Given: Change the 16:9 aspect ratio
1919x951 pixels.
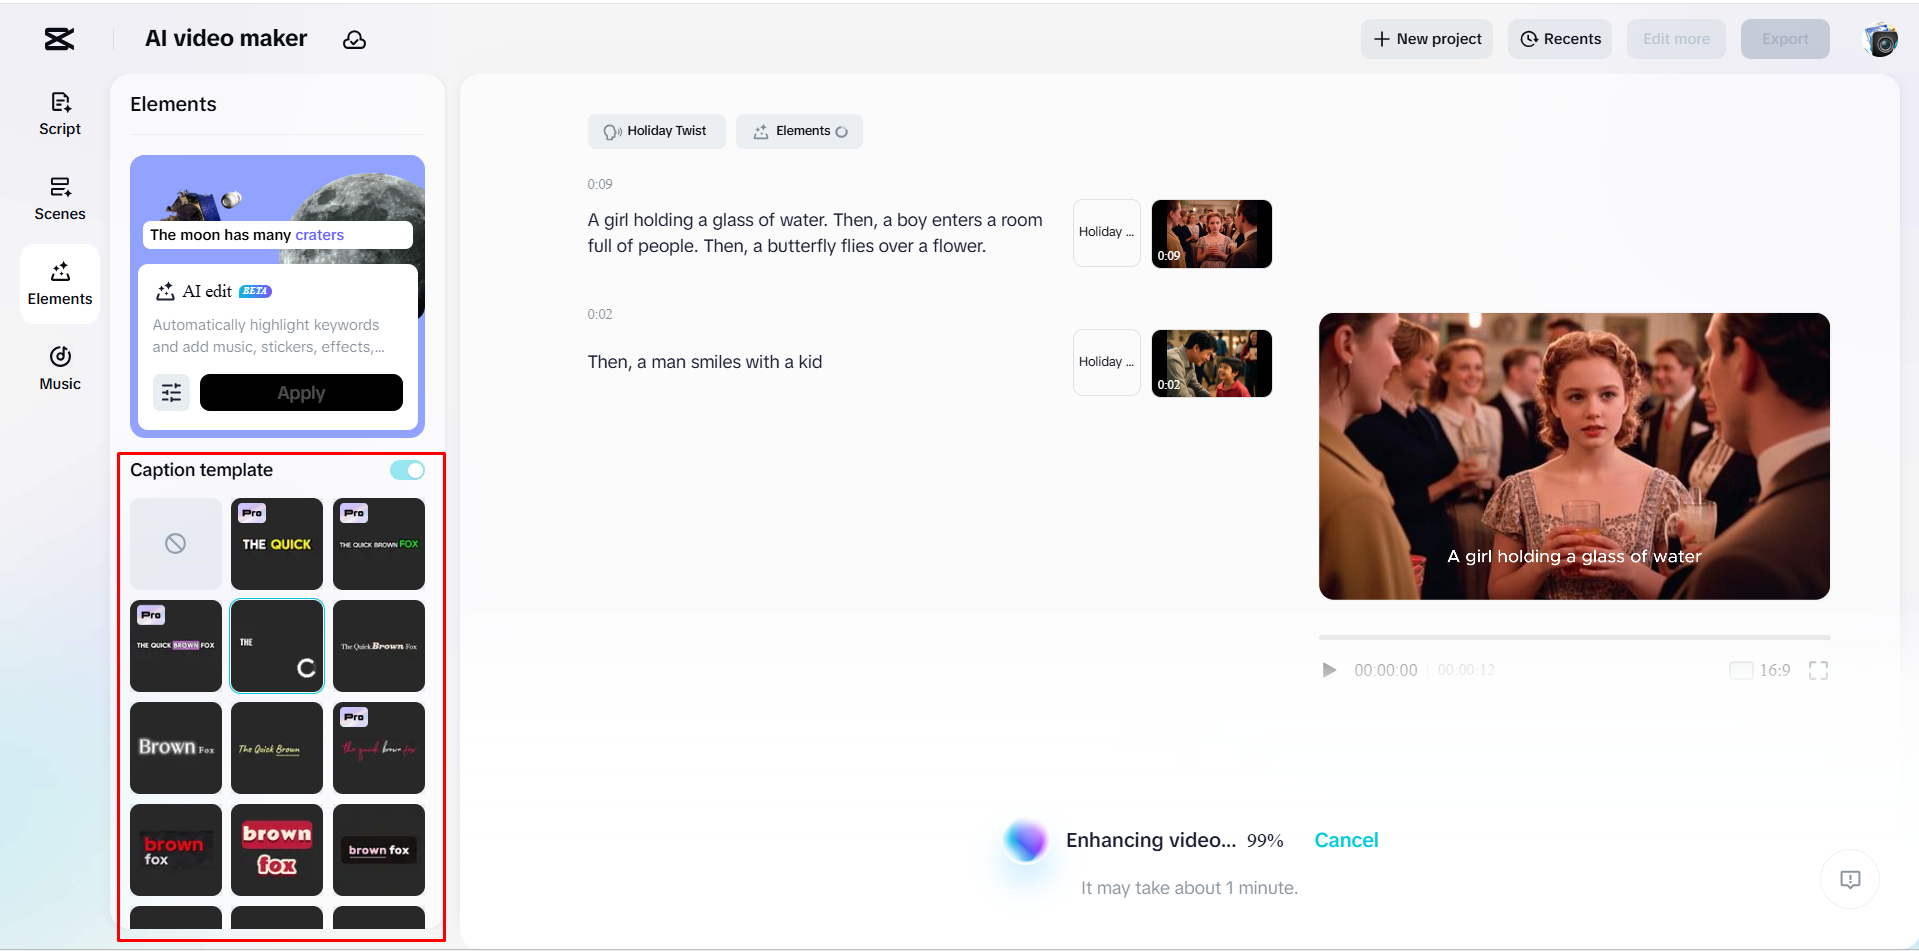Looking at the screenshot, I should 1760,670.
